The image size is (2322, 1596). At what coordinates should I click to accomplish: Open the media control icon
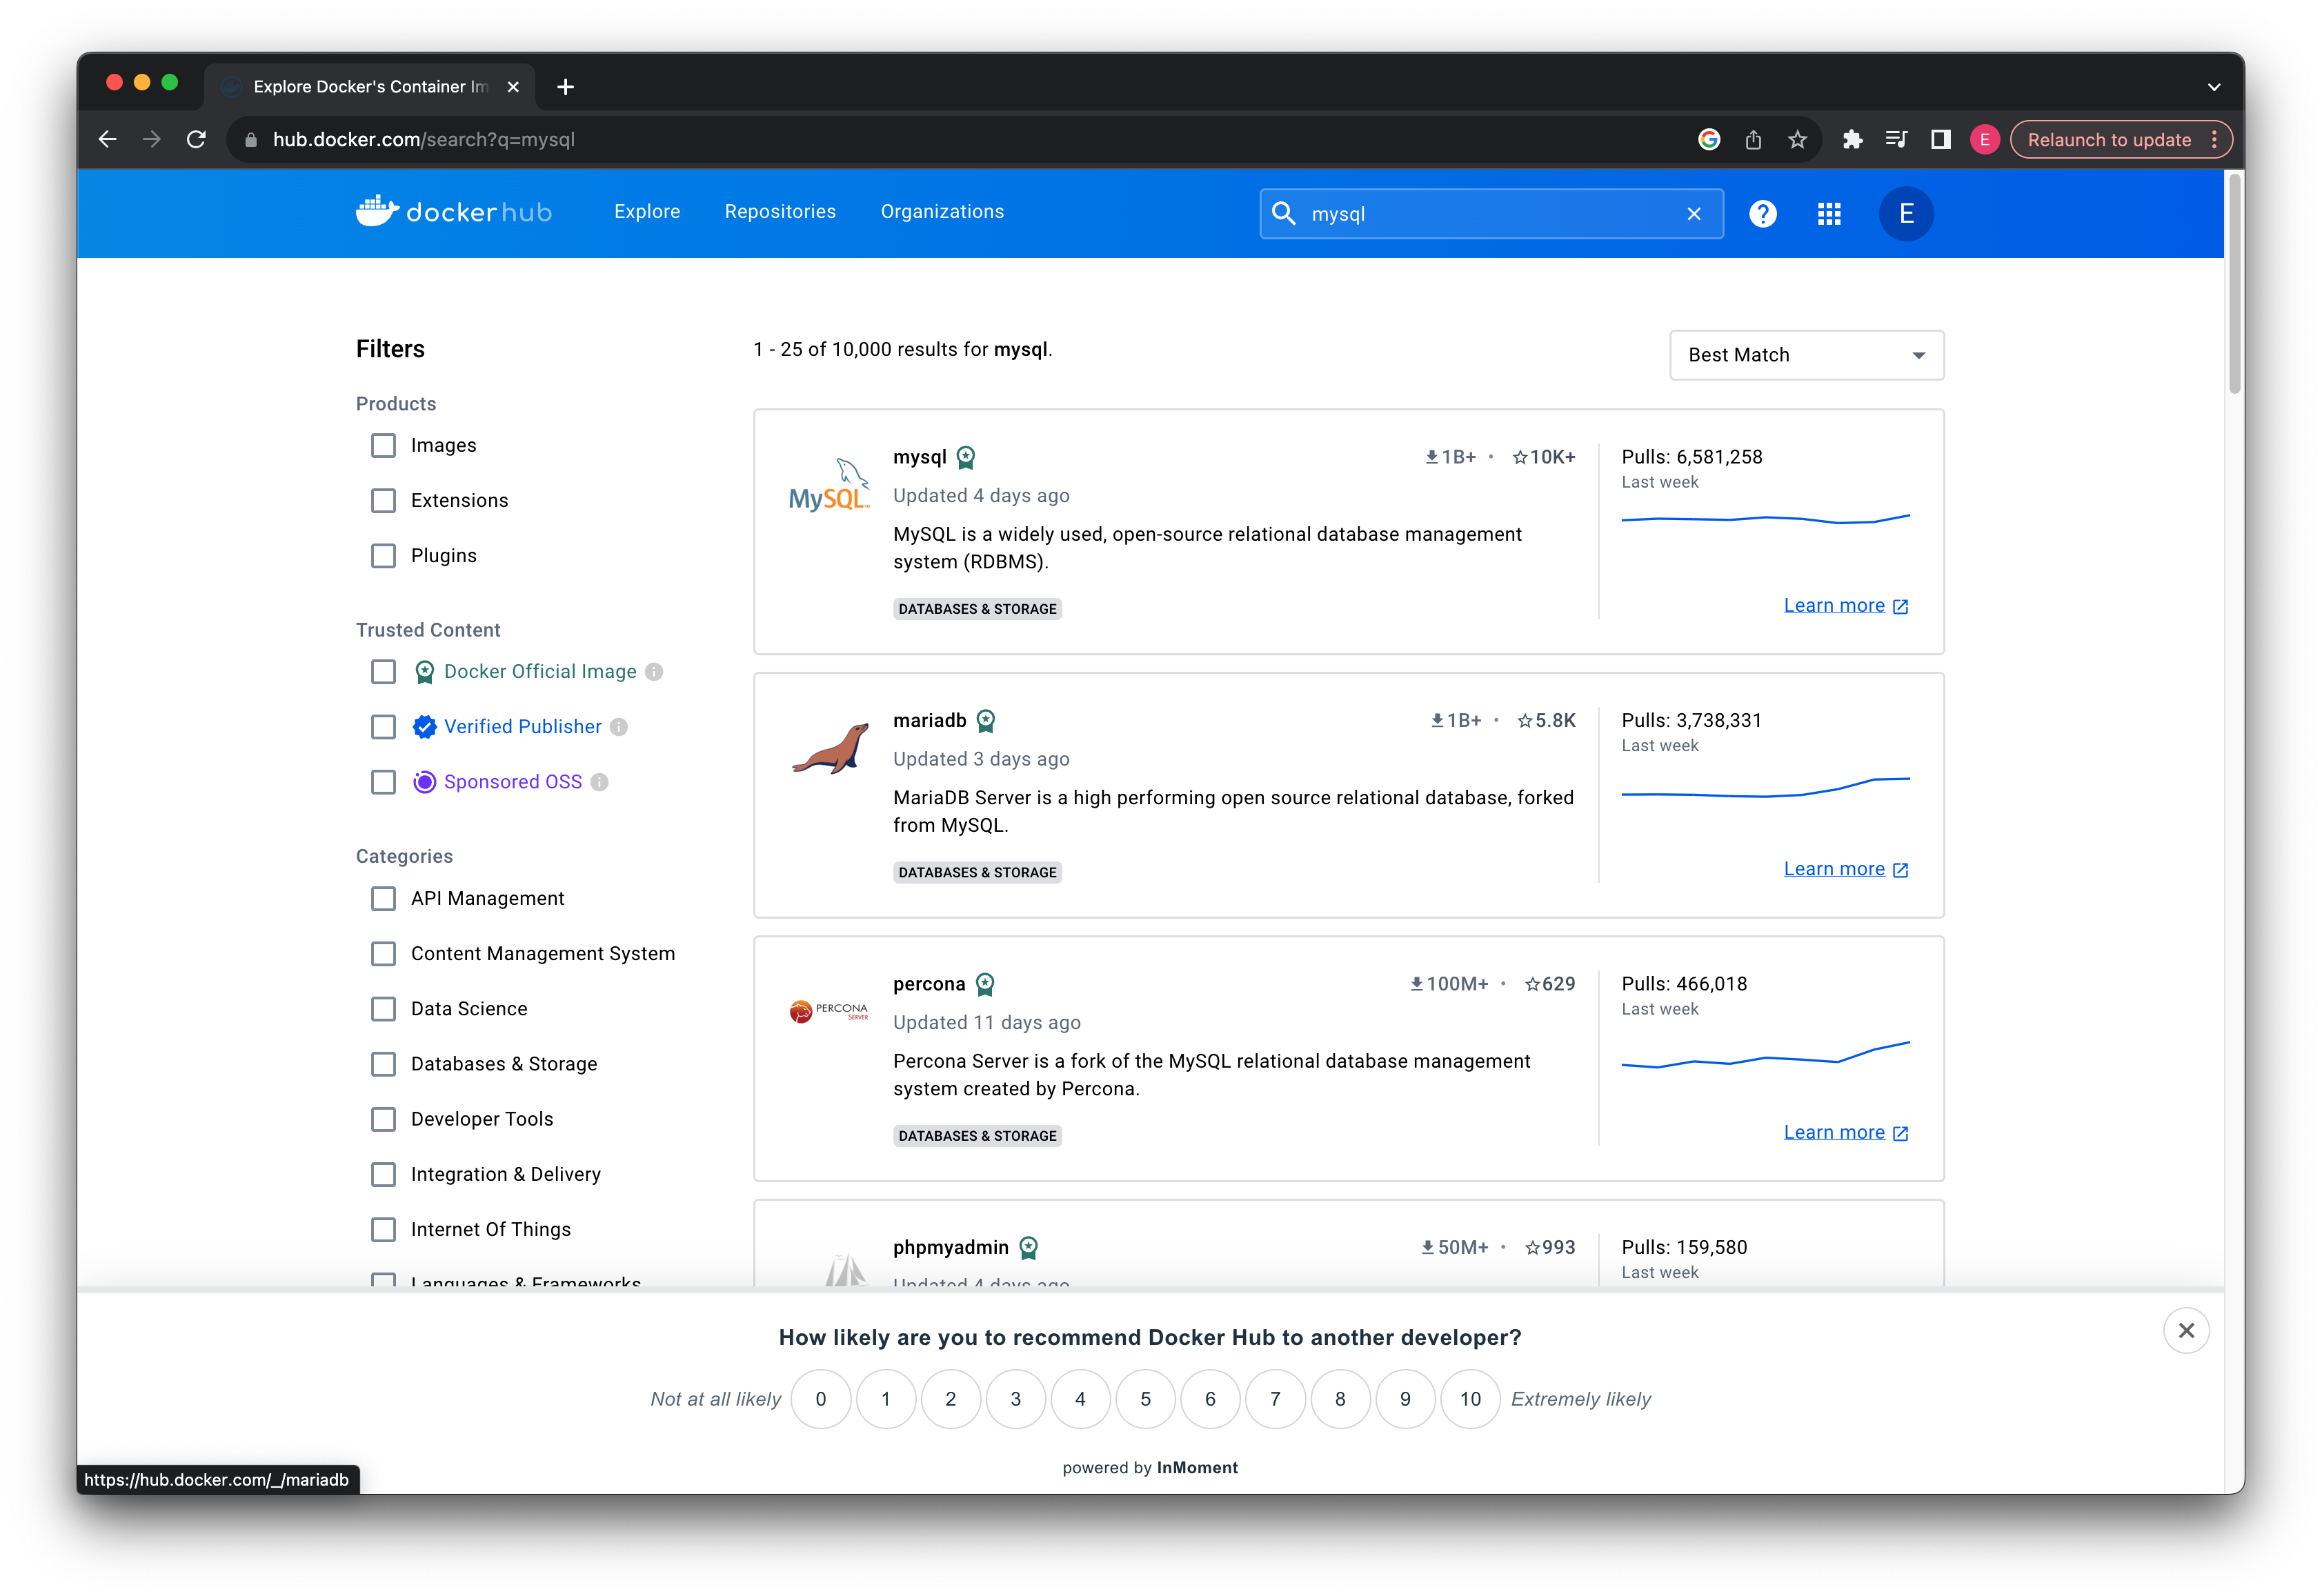coord(1895,139)
